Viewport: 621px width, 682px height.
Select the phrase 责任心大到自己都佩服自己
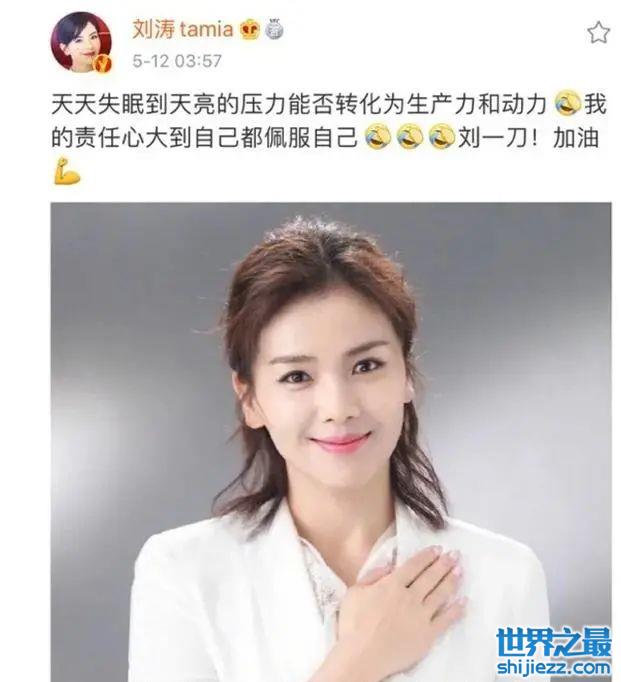pos(216,138)
